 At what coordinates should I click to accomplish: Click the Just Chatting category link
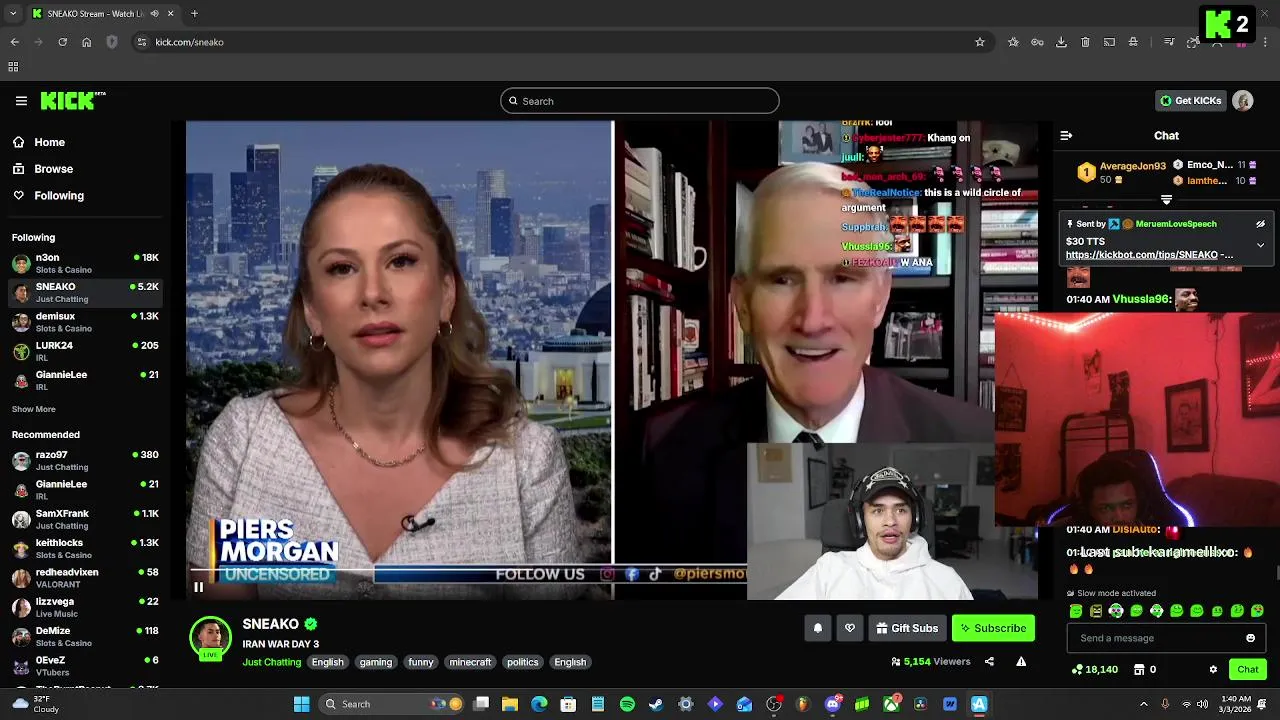point(271,662)
